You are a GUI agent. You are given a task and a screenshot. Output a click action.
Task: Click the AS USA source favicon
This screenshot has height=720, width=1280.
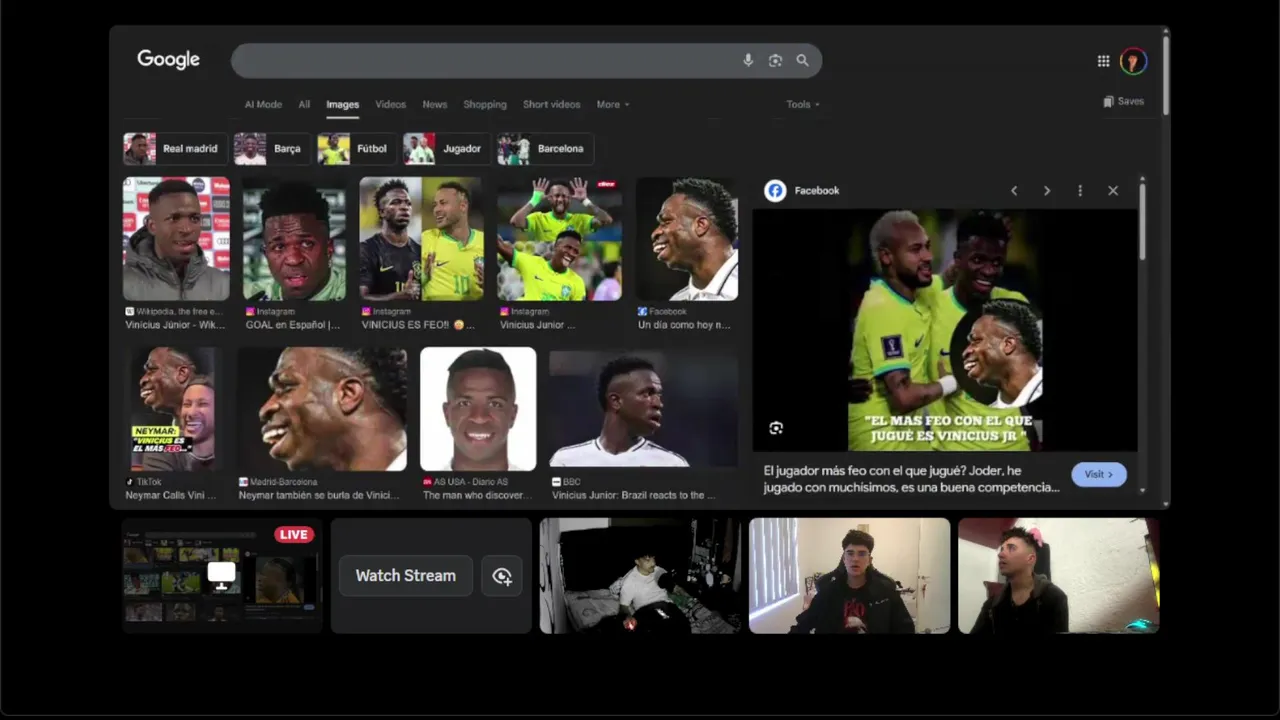click(x=427, y=482)
